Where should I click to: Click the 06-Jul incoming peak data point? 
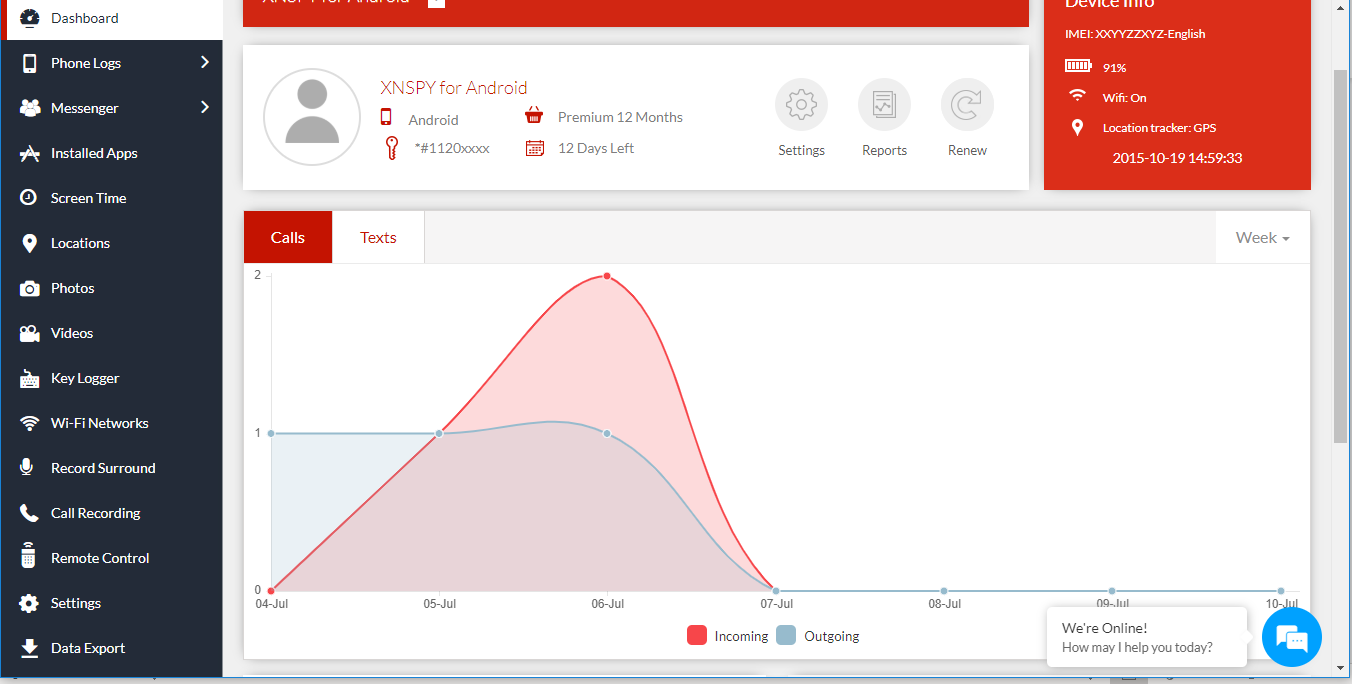607,276
